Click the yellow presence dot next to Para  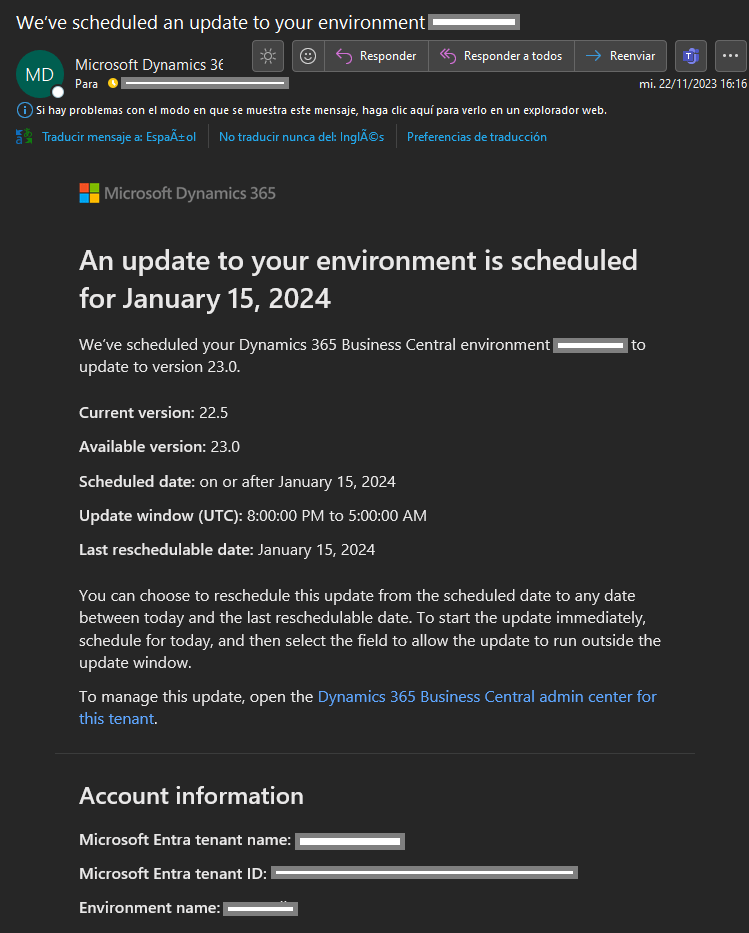pyautogui.click(x=113, y=84)
